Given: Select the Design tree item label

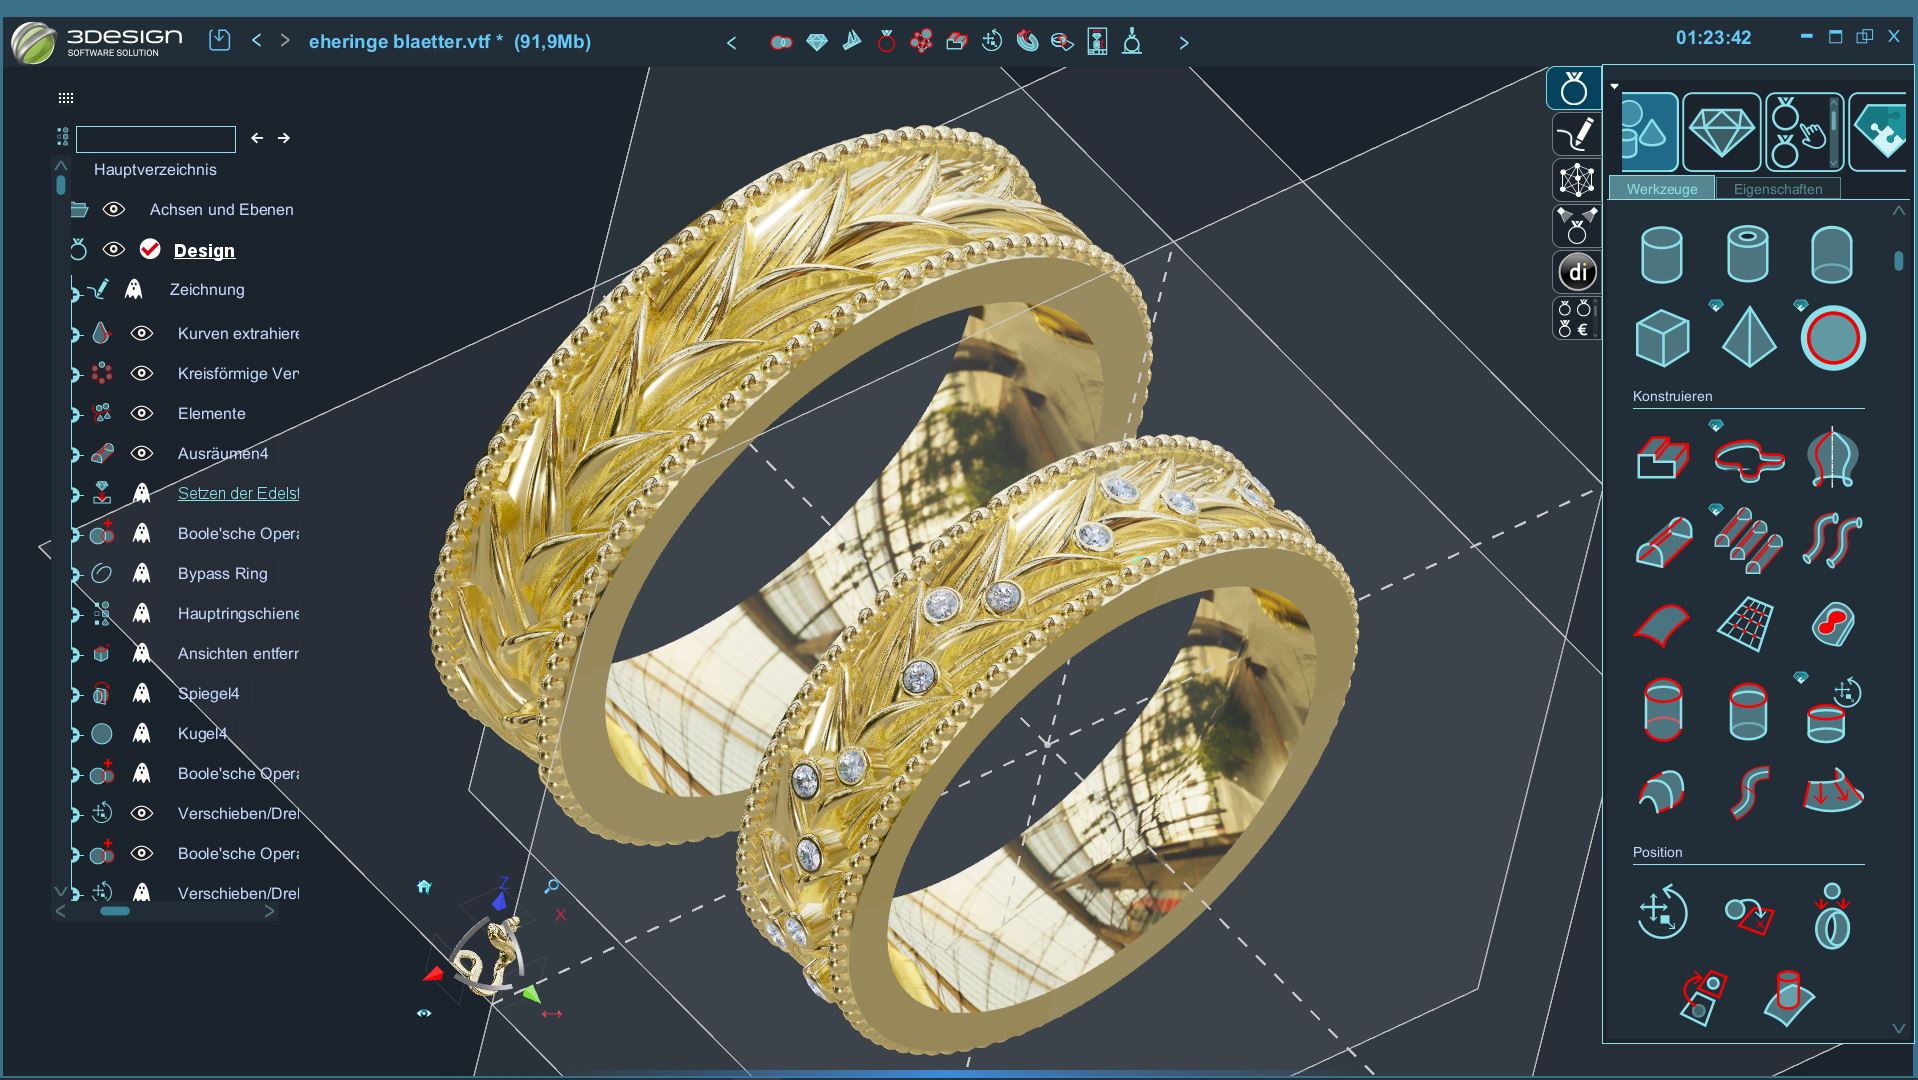Looking at the screenshot, I should (204, 250).
